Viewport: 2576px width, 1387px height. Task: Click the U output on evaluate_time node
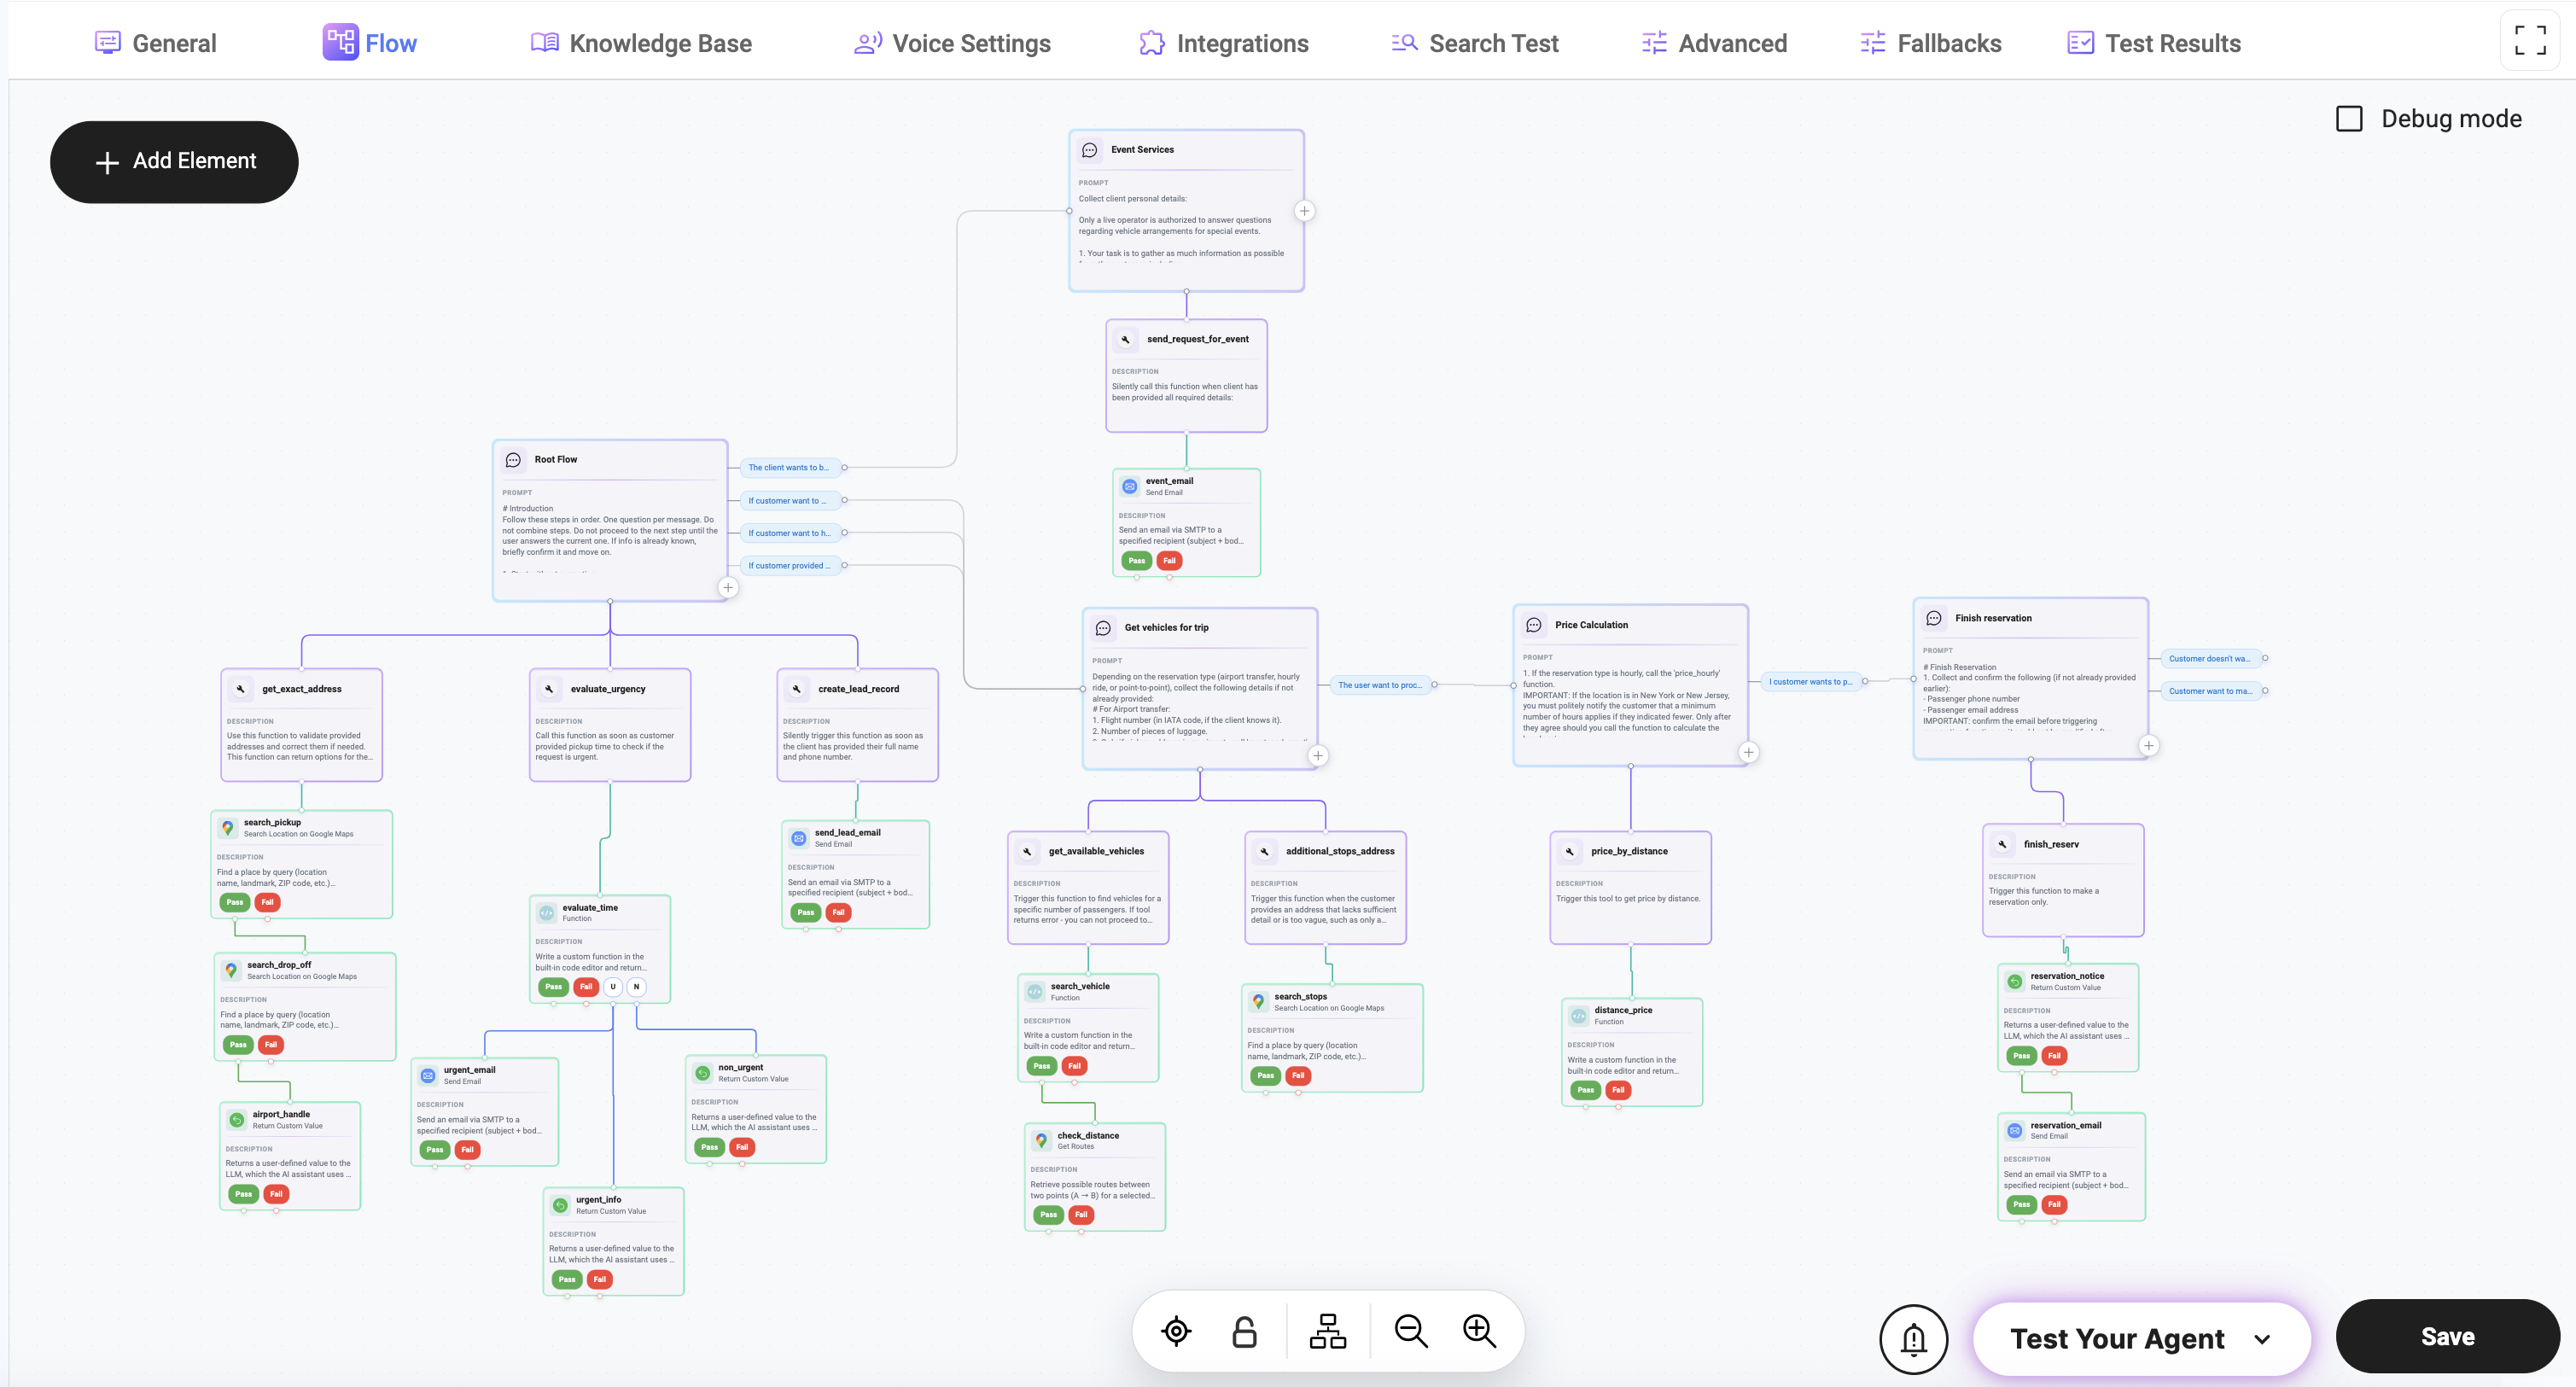pyautogui.click(x=613, y=987)
